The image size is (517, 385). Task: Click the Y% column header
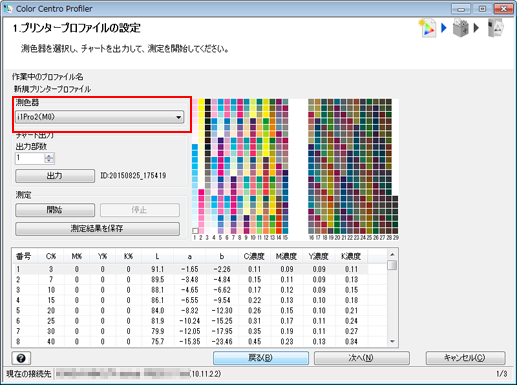point(103,256)
